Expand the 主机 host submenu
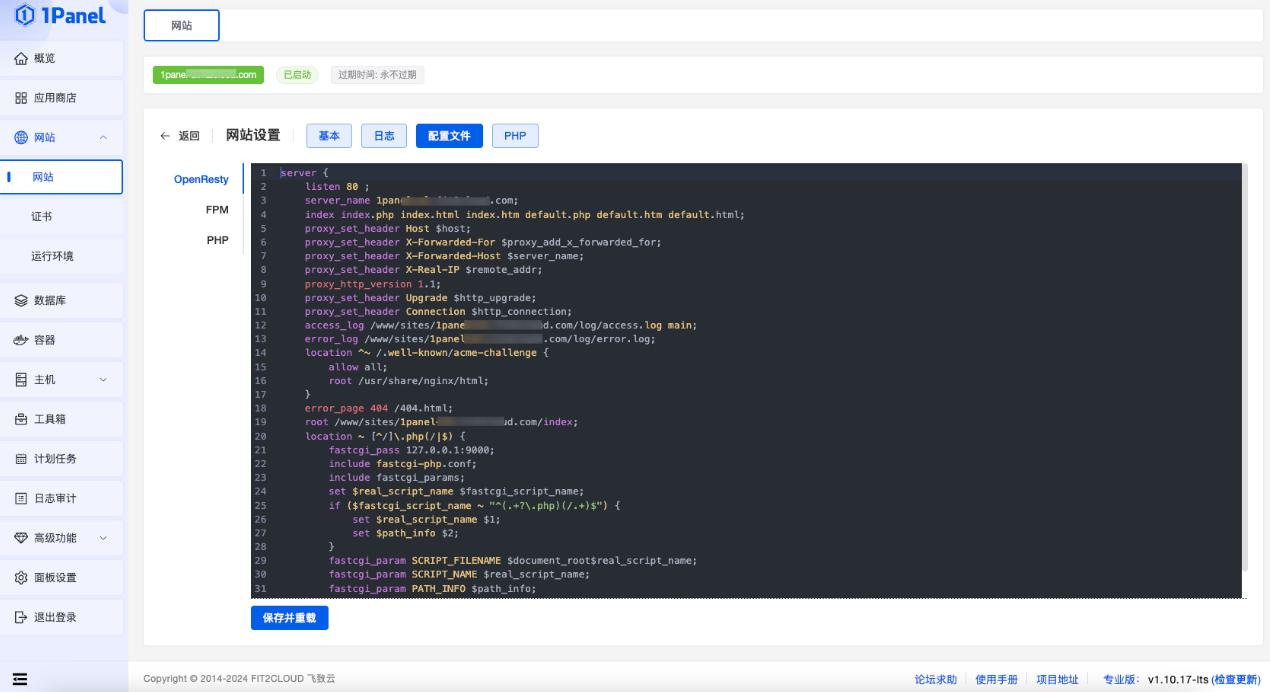The width and height of the screenshot is (1270, 692). click(x=103, y=380)
